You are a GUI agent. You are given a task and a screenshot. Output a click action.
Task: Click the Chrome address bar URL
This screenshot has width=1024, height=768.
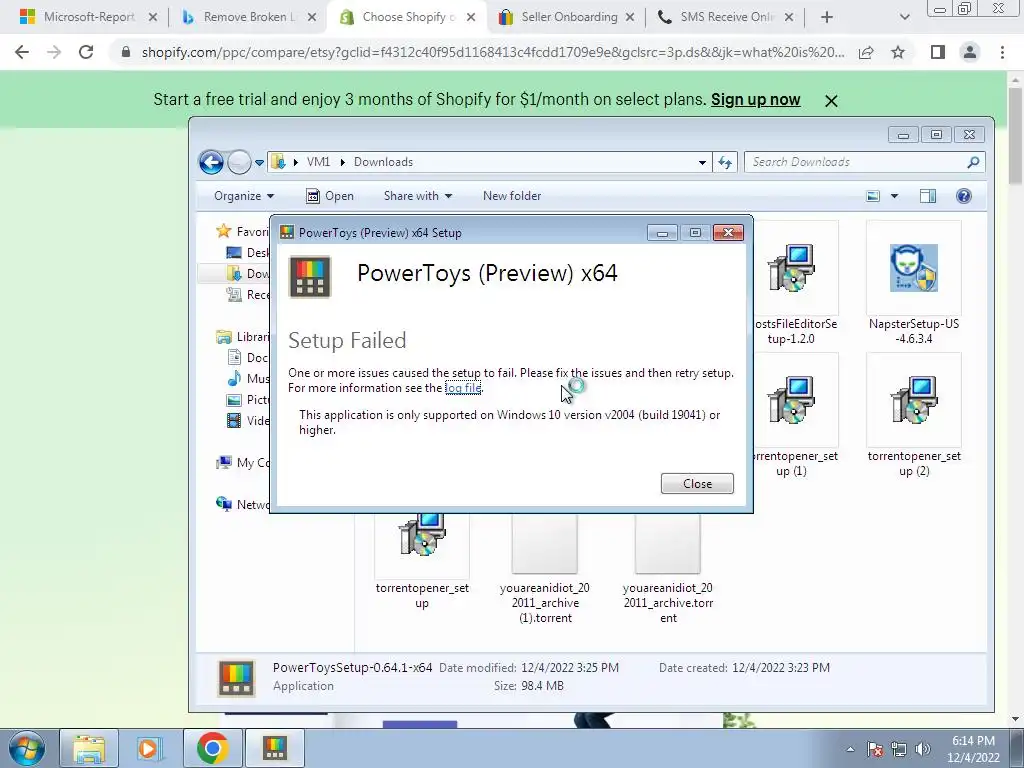[492, 52]
